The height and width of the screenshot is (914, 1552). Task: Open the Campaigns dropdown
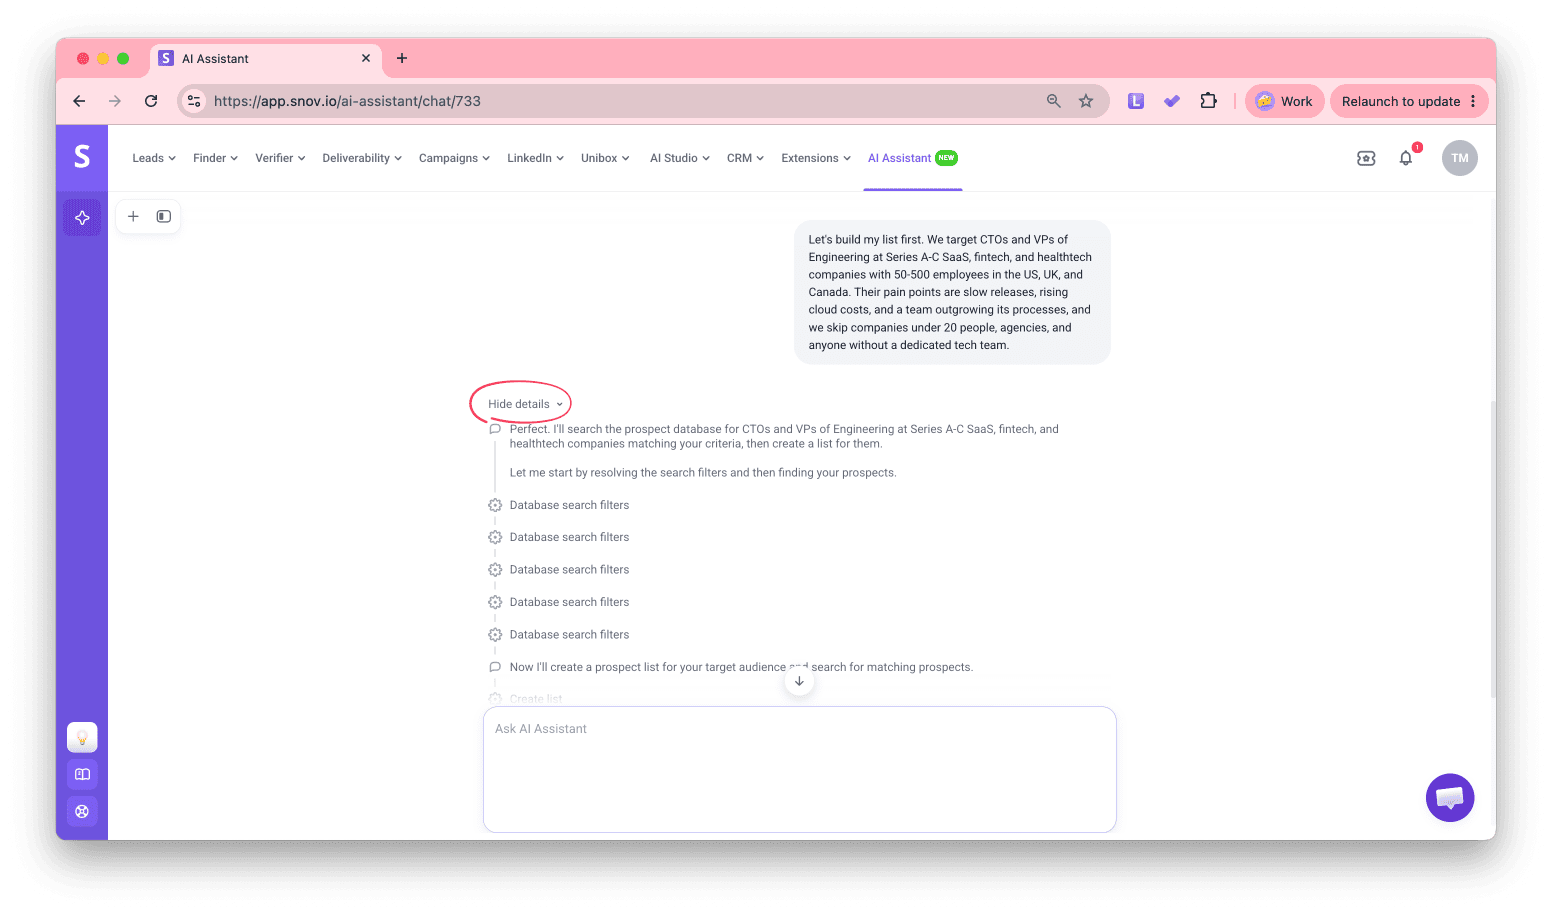click(x=454, y=158)
